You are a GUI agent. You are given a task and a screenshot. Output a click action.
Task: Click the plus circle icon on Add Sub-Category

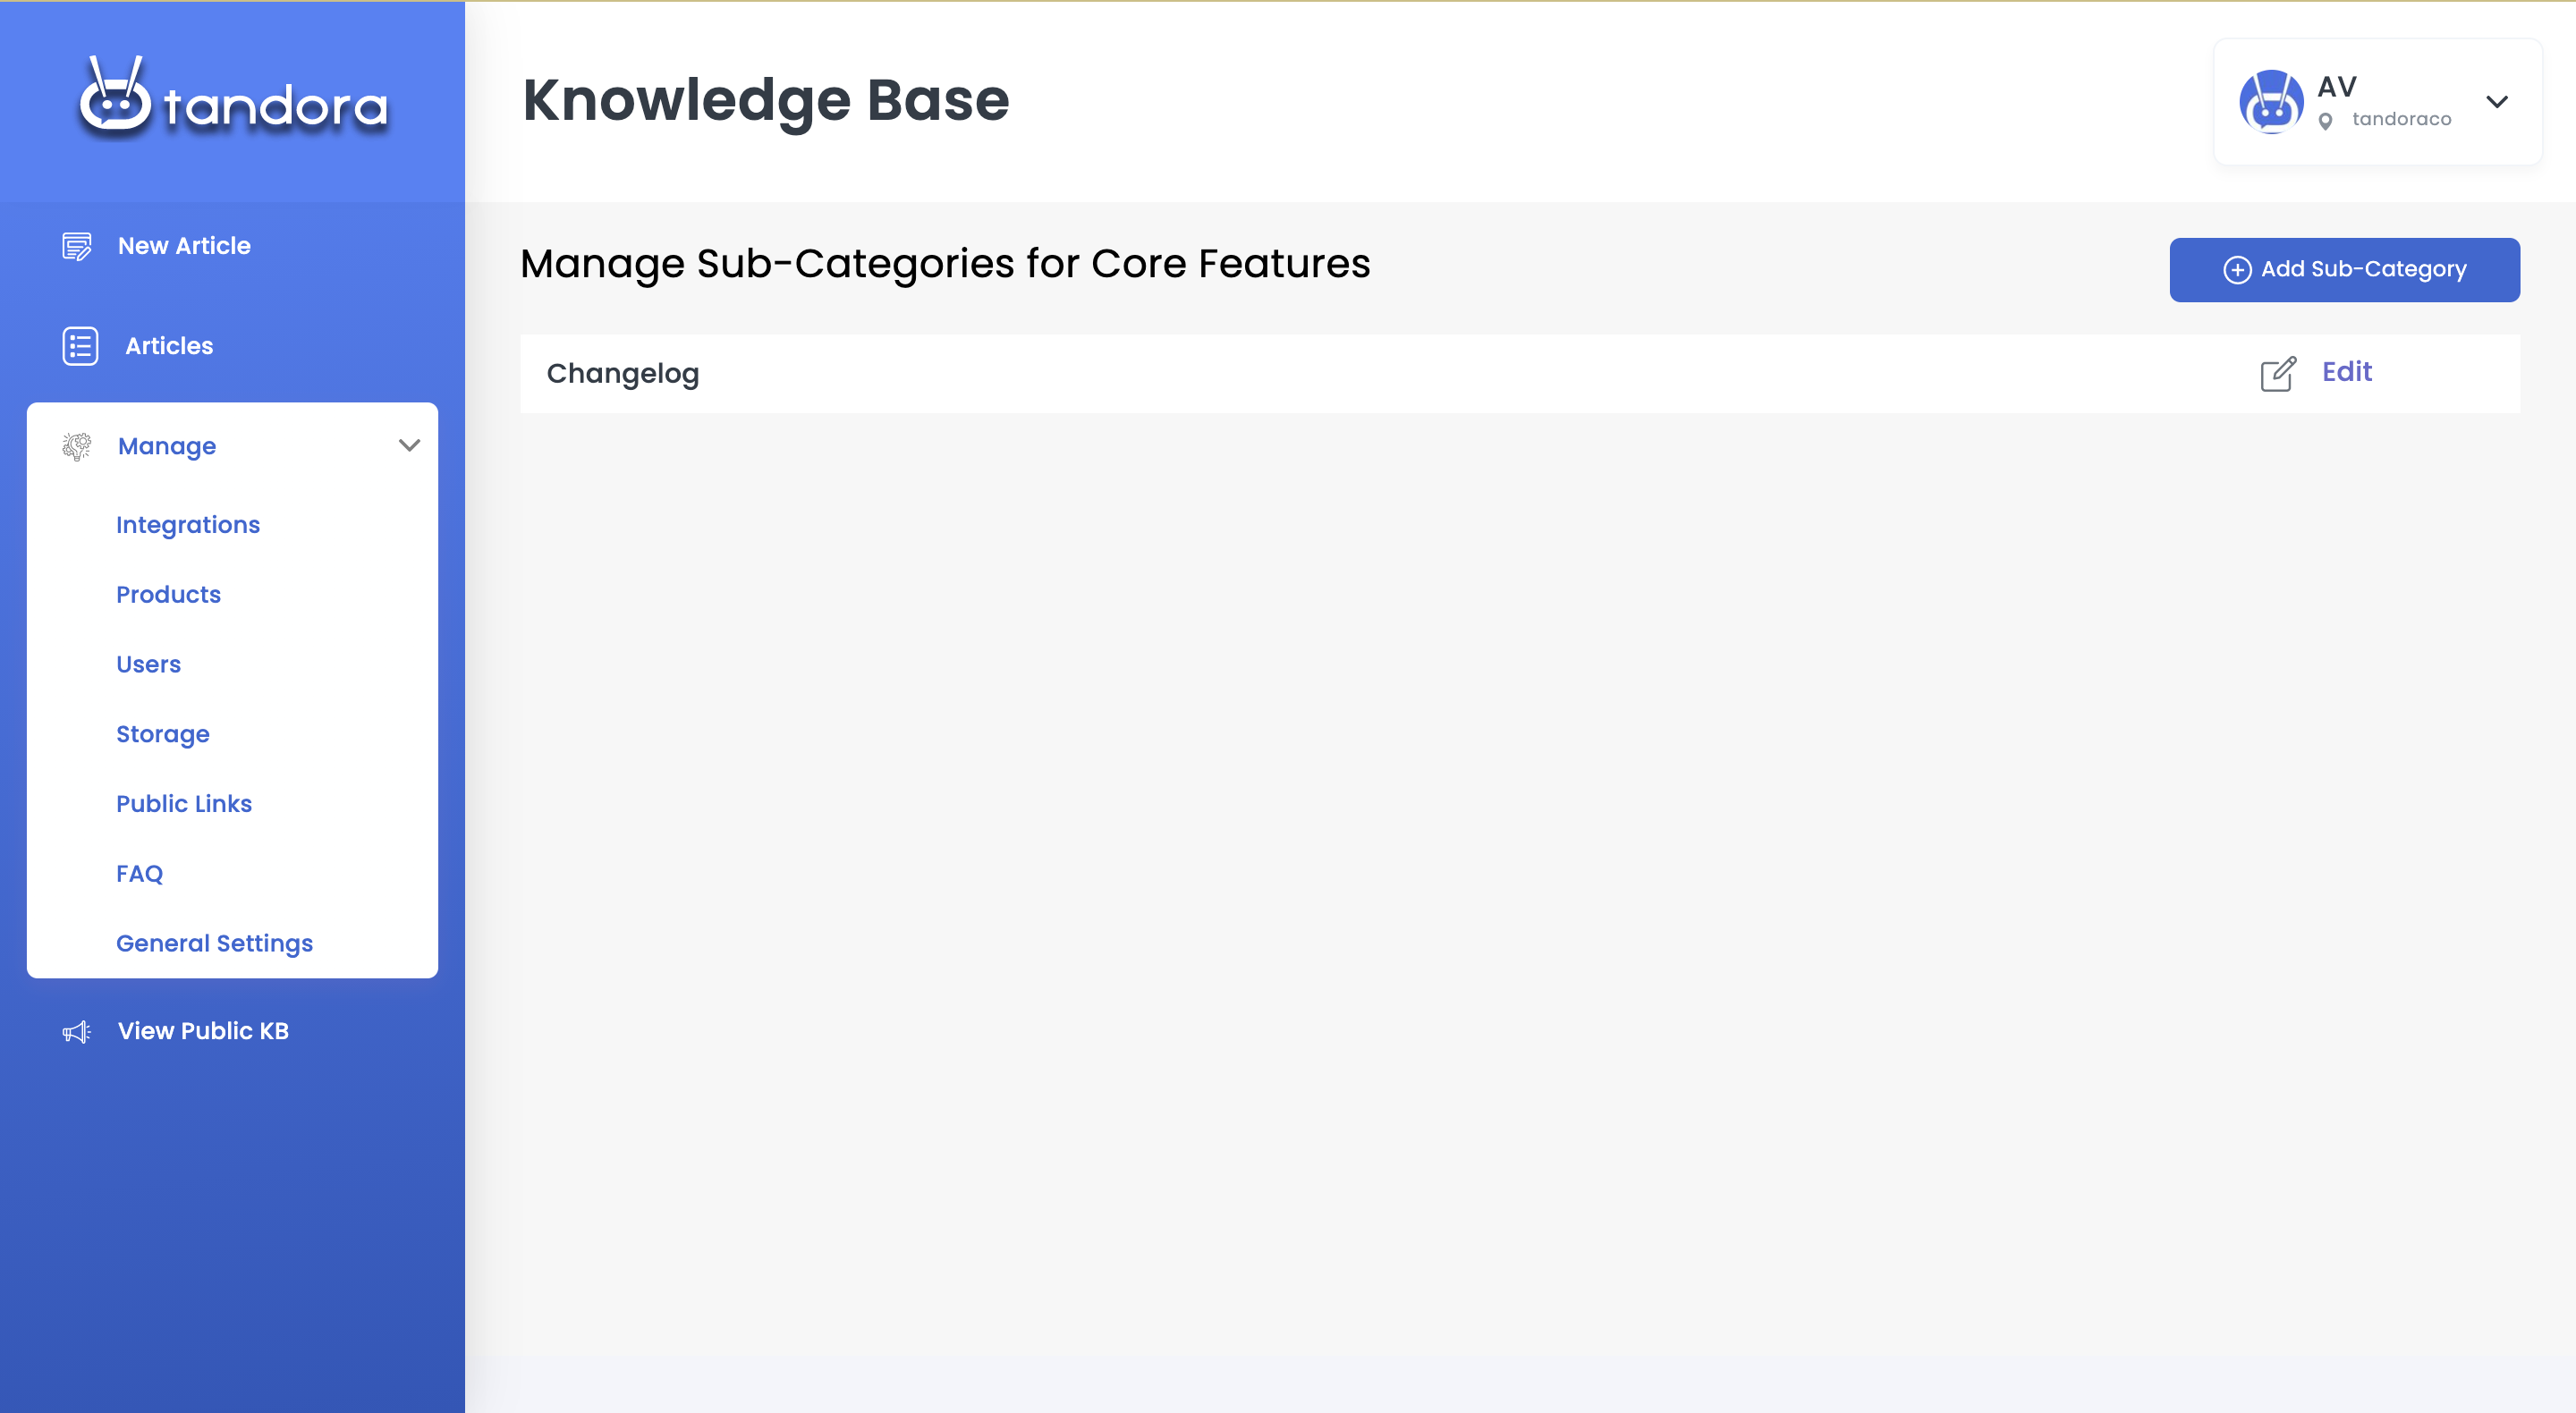[2237, 270]
